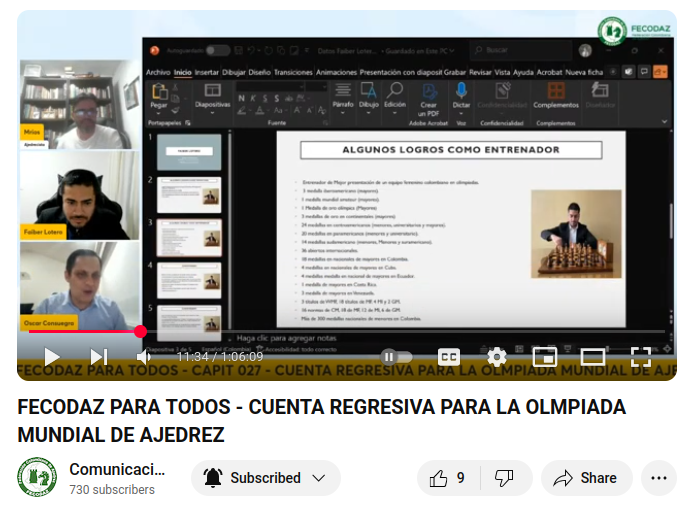Click the FECODAZ logo watermark link
683x505 pixels.
pos(634,31)
